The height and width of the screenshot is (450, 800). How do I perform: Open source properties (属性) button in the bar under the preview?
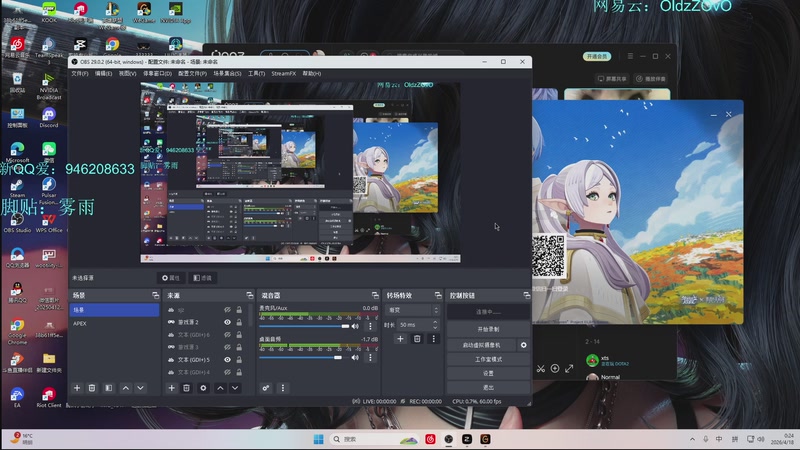[x=171, y=278]
